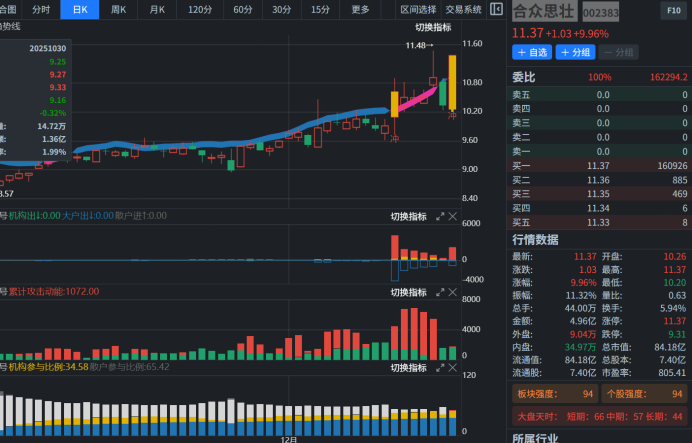Add stock via the 自选 button

click(x=532, y=52)
